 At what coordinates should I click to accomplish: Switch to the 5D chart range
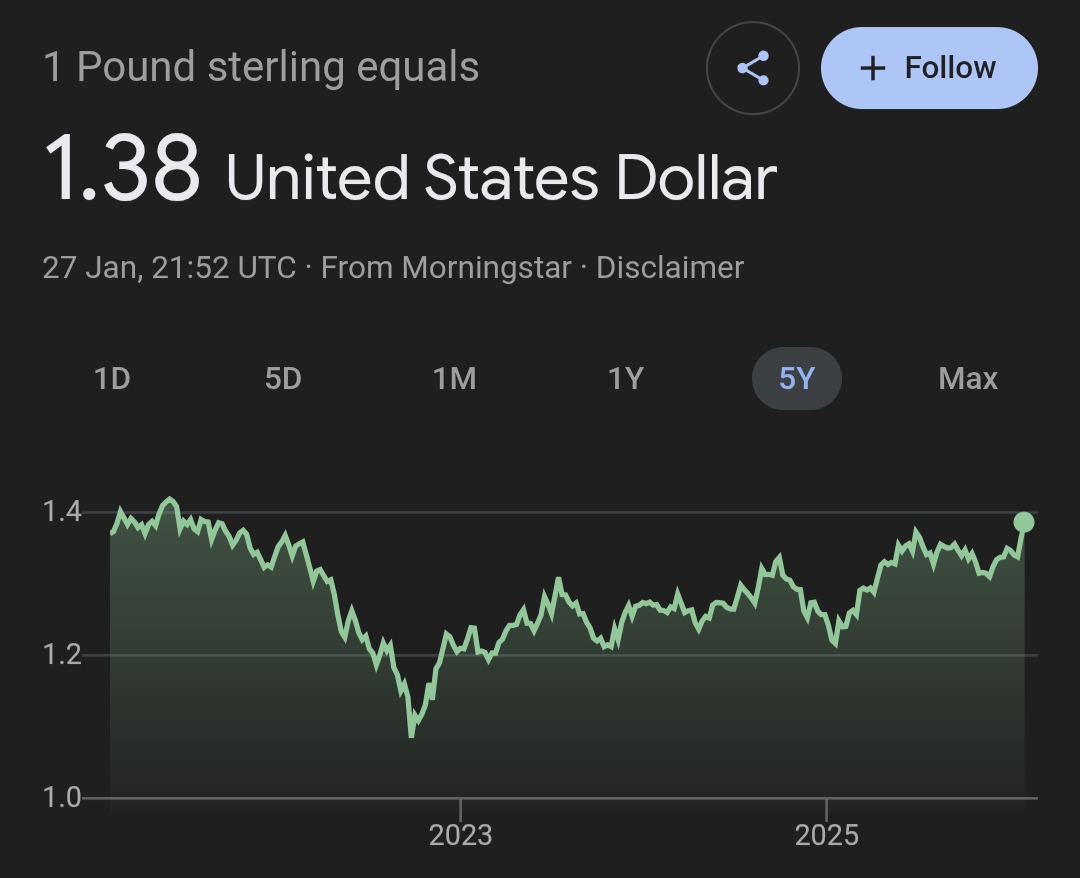pyautogui.click(x=283, y=379)
